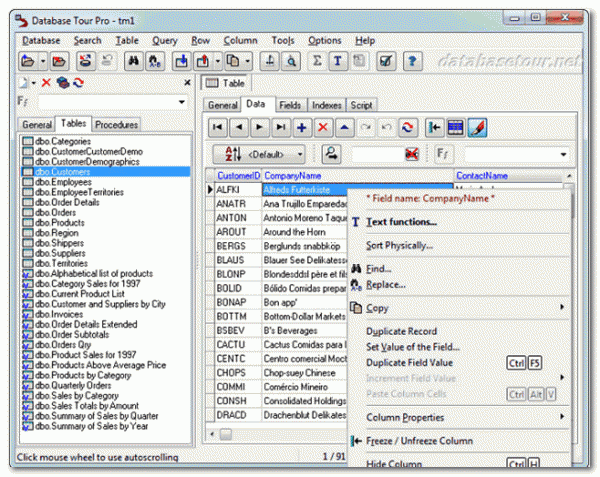Click the blue question mark help icon
The image size is (600, 477).
click(x=412, y=61)
